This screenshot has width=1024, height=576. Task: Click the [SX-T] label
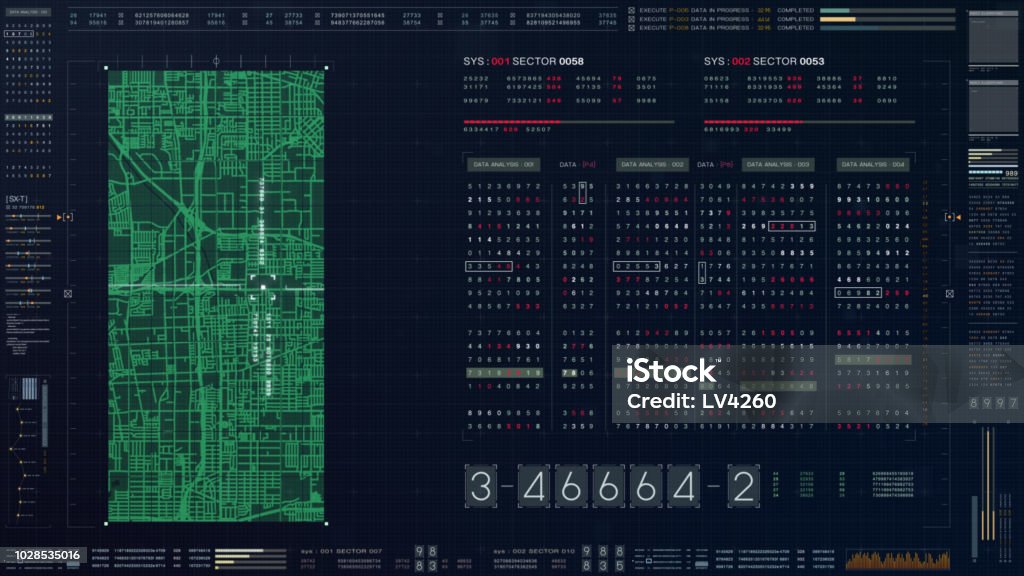coord(17,199)
